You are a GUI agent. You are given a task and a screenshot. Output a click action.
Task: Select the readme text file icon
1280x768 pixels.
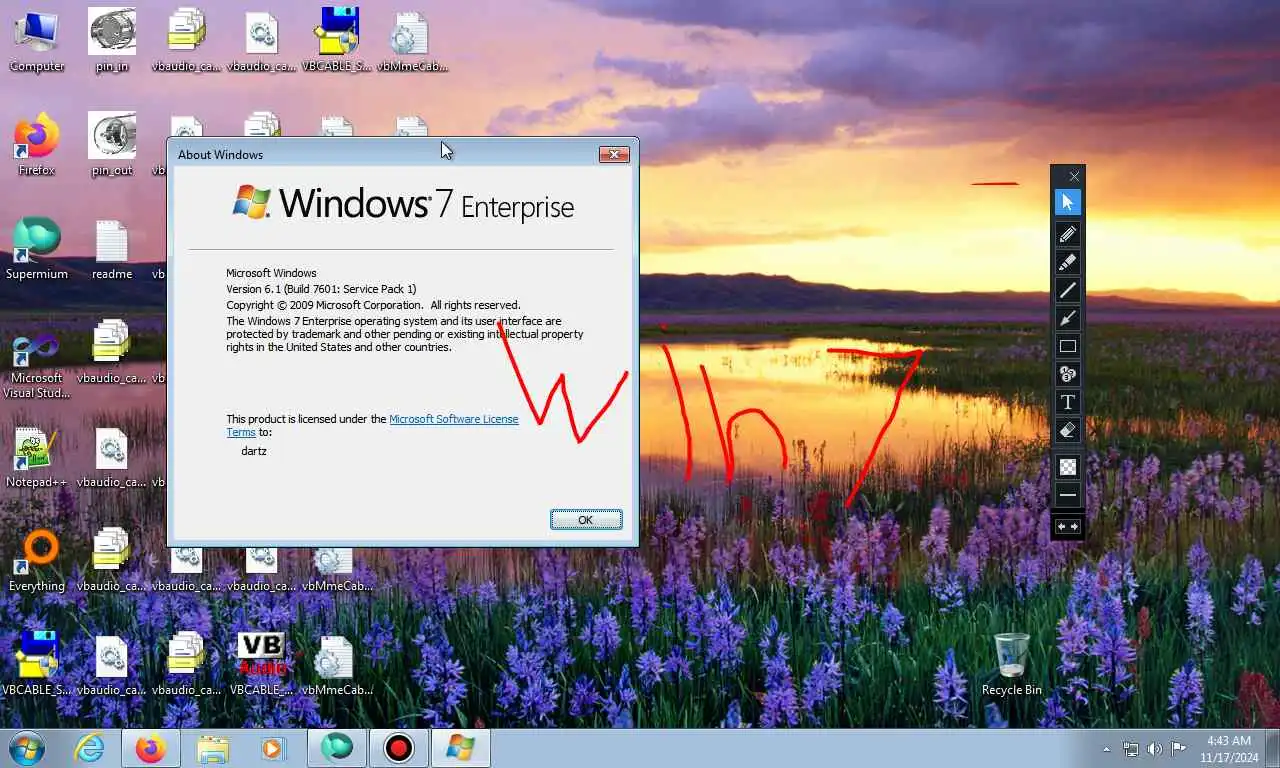[112, 250]
